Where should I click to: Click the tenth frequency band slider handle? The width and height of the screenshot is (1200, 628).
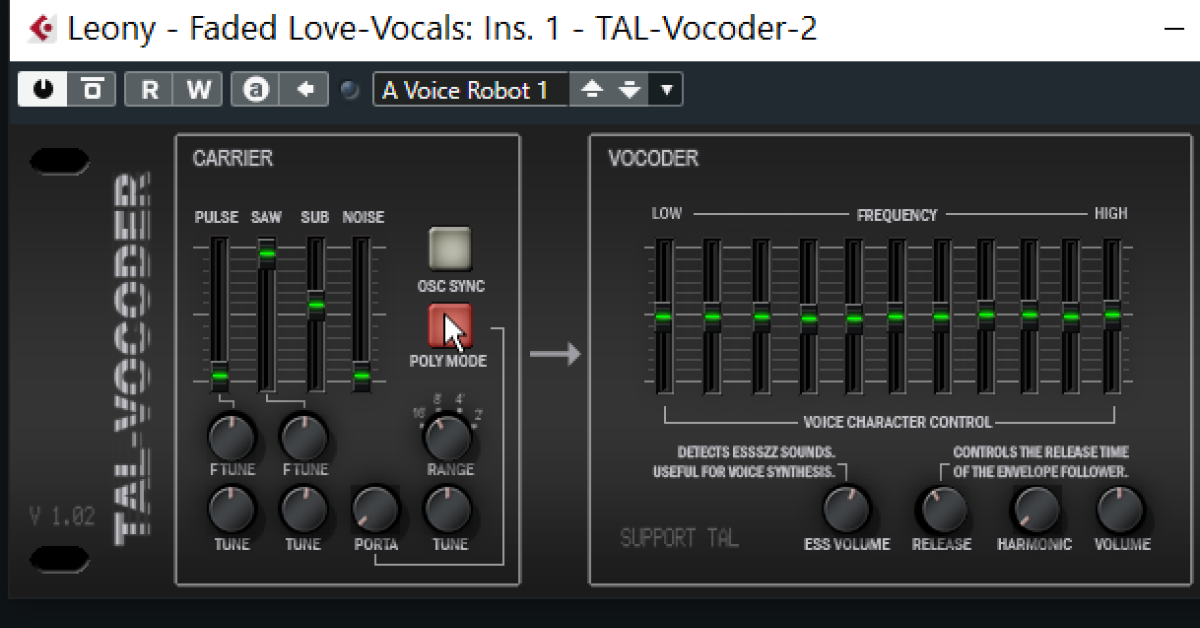click(1071, 317)
